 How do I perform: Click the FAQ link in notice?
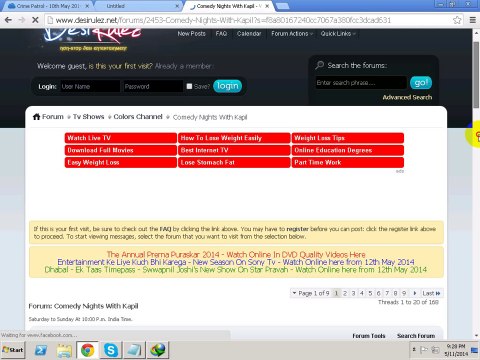pos(165,229)
